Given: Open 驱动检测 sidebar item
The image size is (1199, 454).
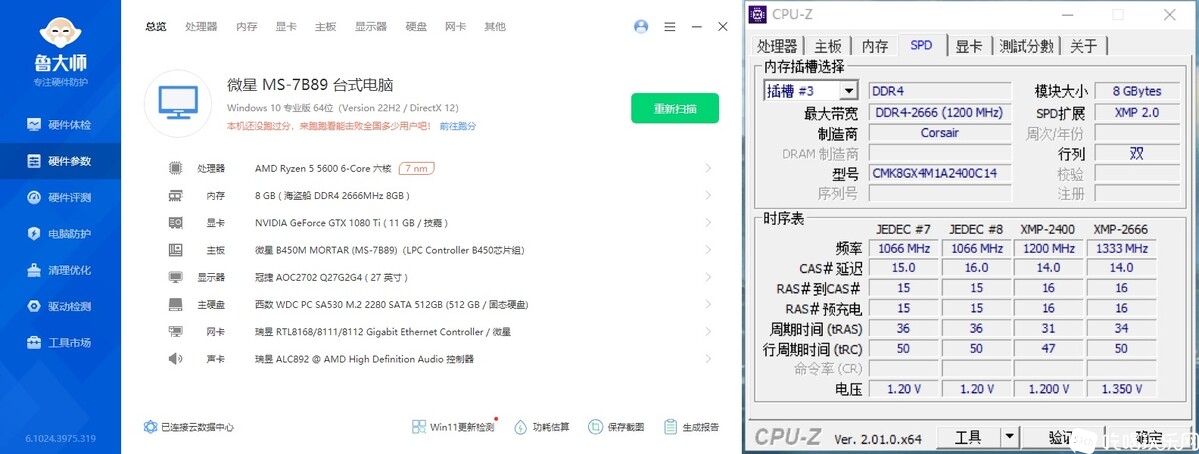Looking at the screenshot, I should click(60, 306).
